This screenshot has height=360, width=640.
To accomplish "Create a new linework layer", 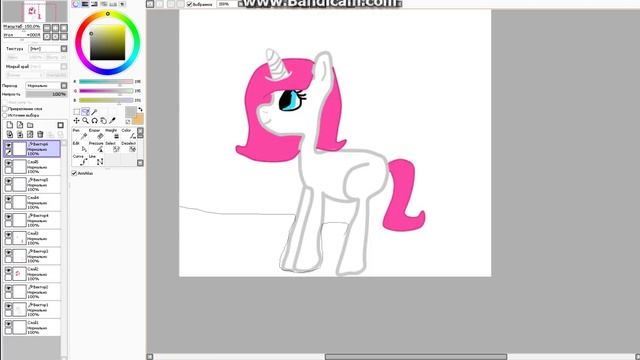I will [20, 125].
